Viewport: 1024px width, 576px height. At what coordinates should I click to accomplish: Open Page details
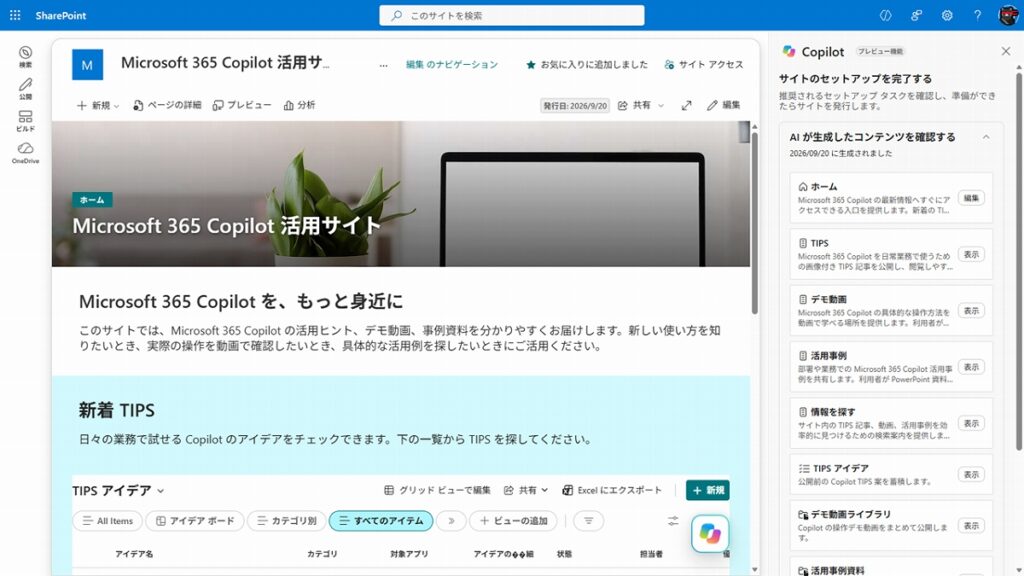point(167,105)
